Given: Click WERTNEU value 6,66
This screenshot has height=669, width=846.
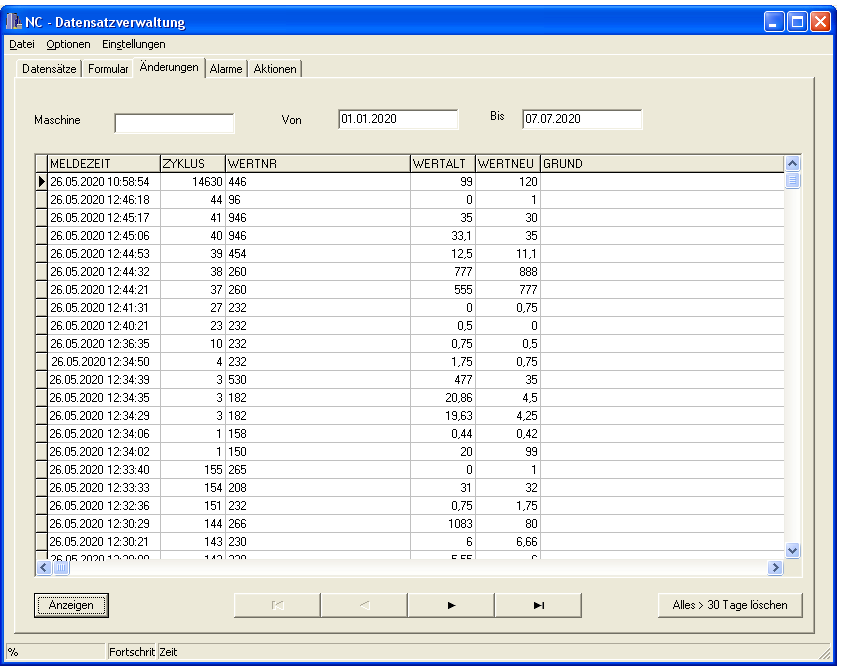Looking at the screenshot, I should coord(508,541).
